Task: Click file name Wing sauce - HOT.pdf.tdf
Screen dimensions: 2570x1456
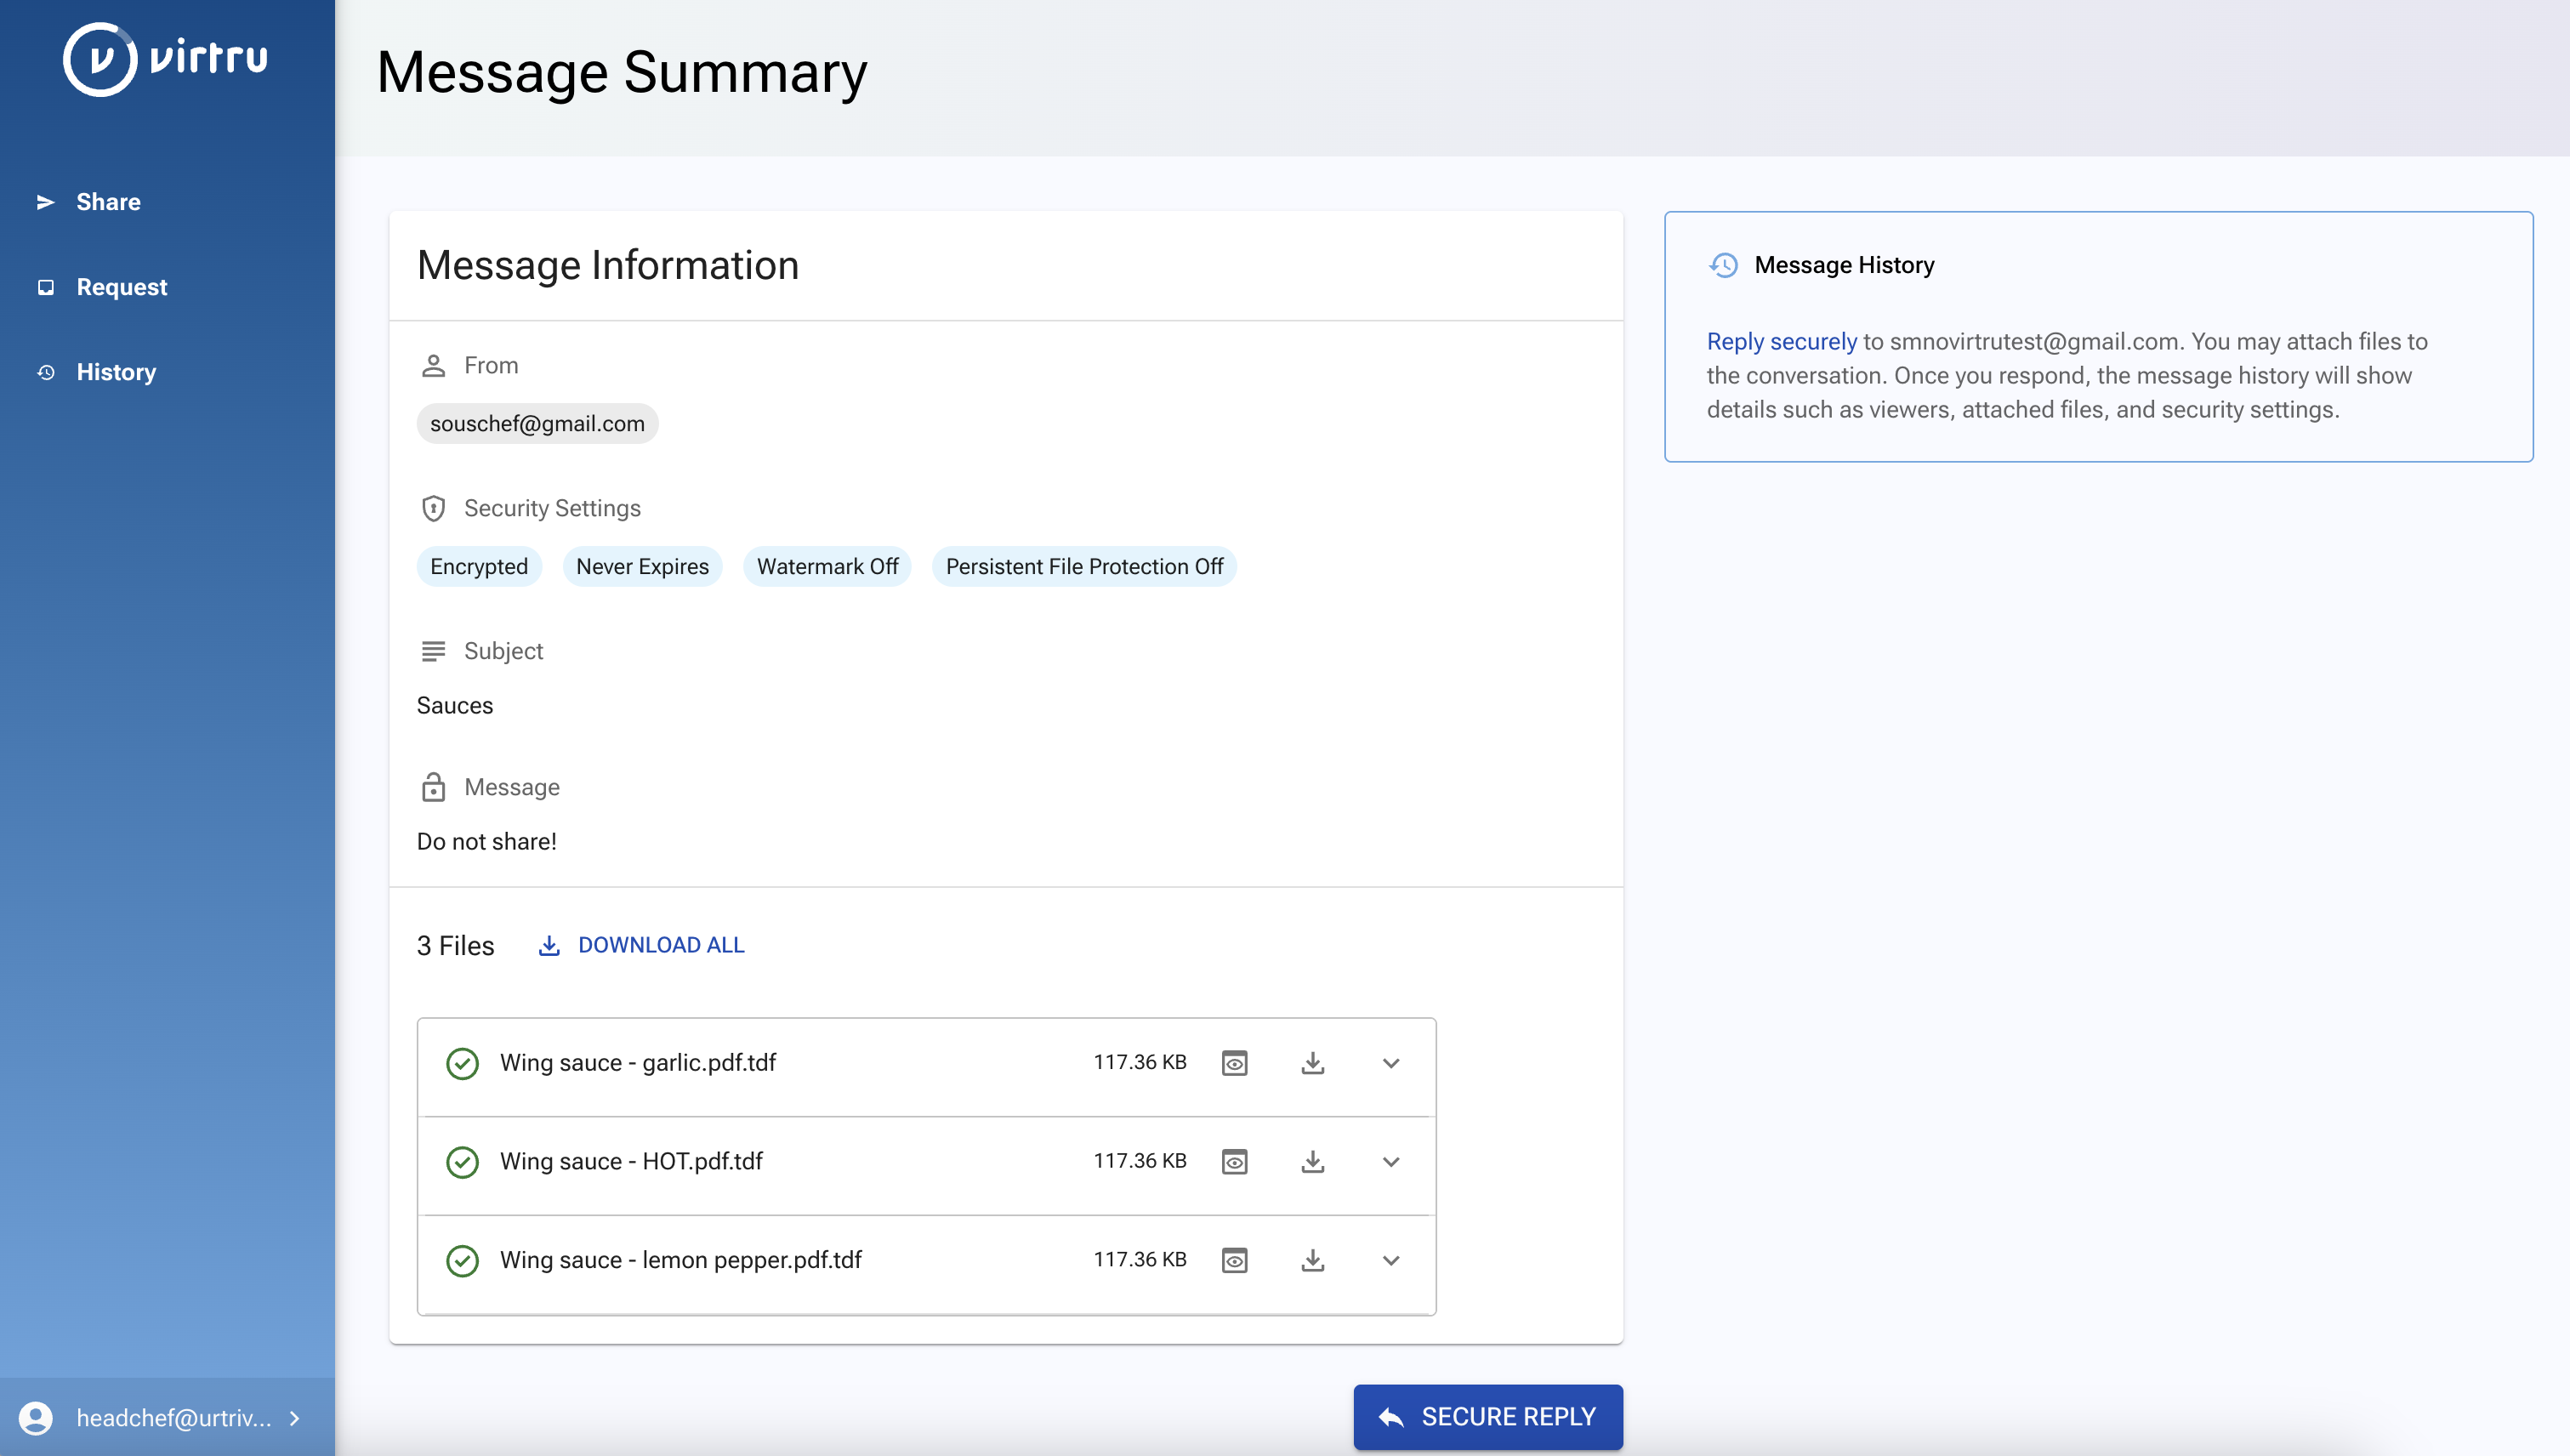Action: click(x=631, y=1162)
